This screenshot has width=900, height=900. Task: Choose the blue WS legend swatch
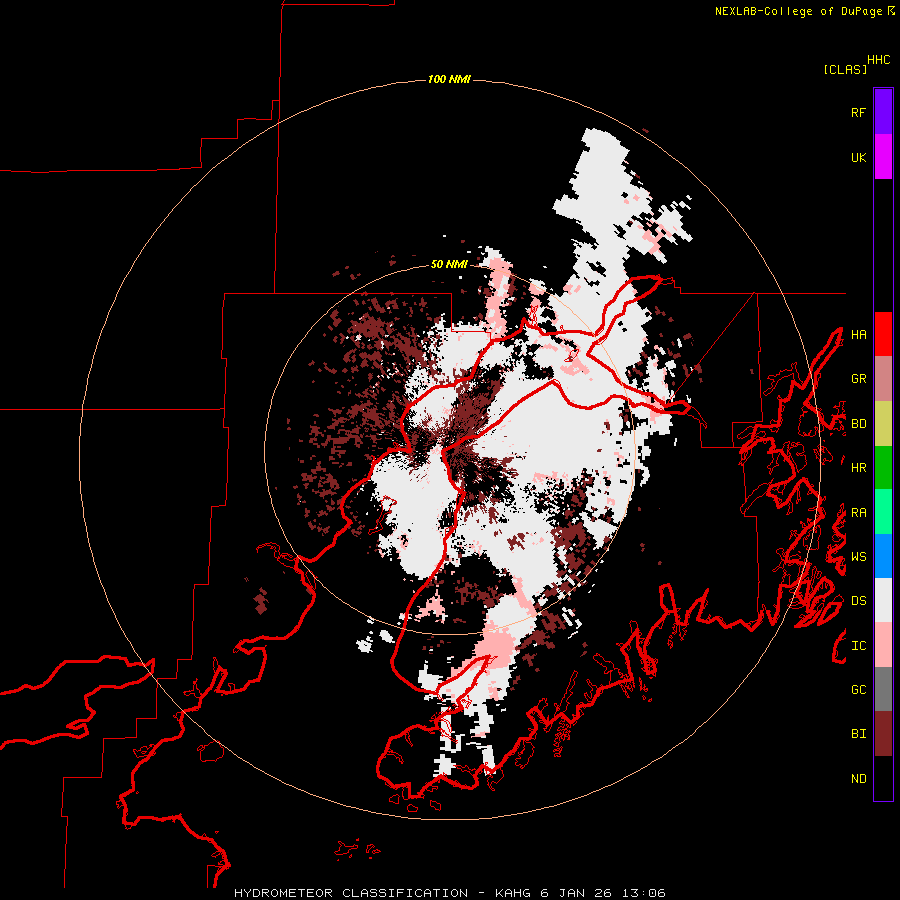(883, 556)
